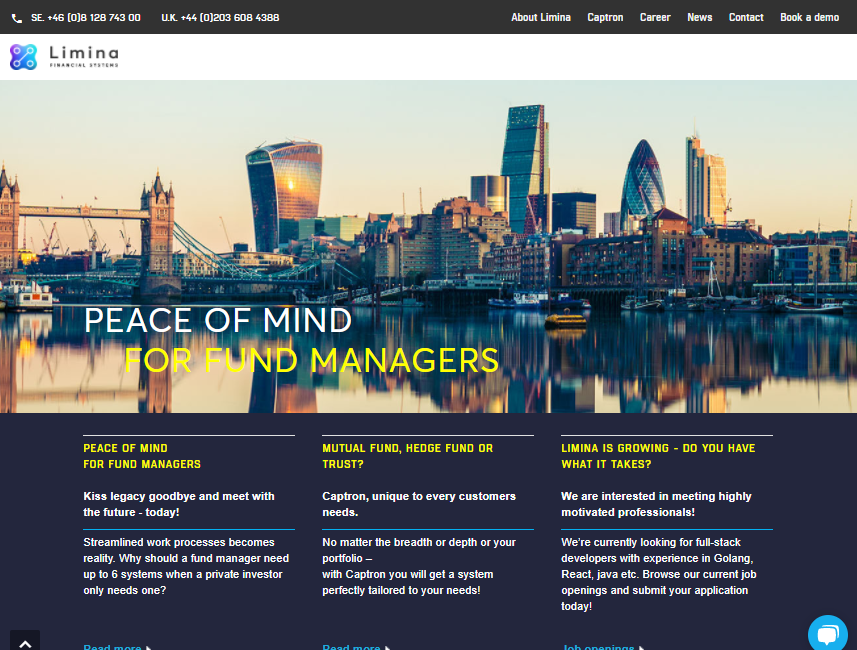This screenshot has width=857, height=650.
Task: Click the colorful circle emblem of the logo
Action: (22, 56)
